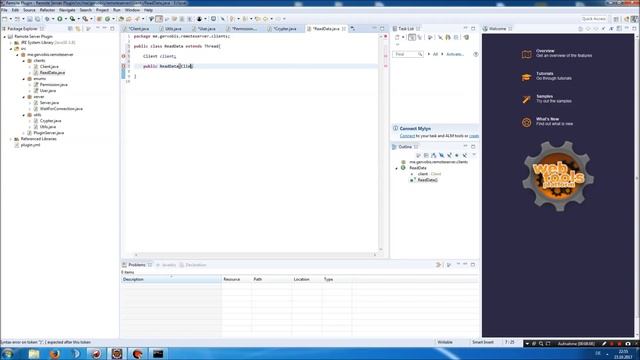
Task: Switch to the Problems tab
Action: pyautogui.click(x=137, y=265)
